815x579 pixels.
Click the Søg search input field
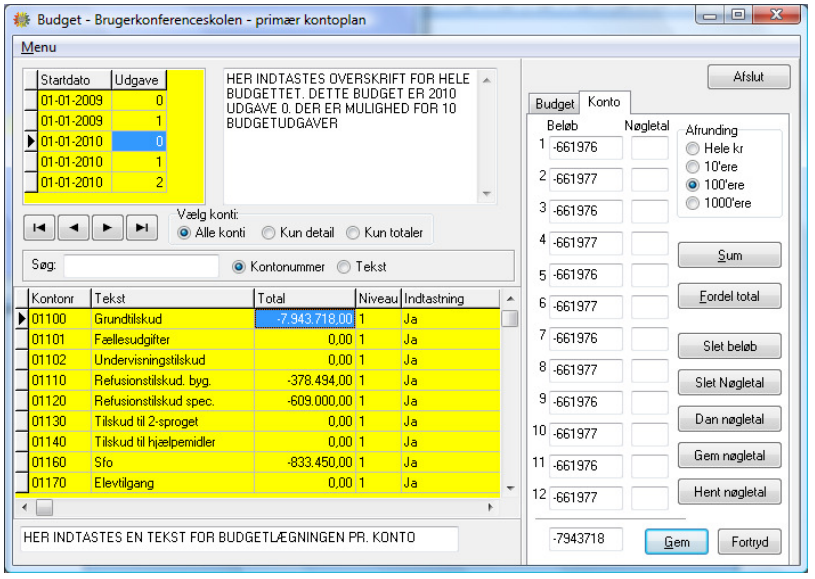141,266
